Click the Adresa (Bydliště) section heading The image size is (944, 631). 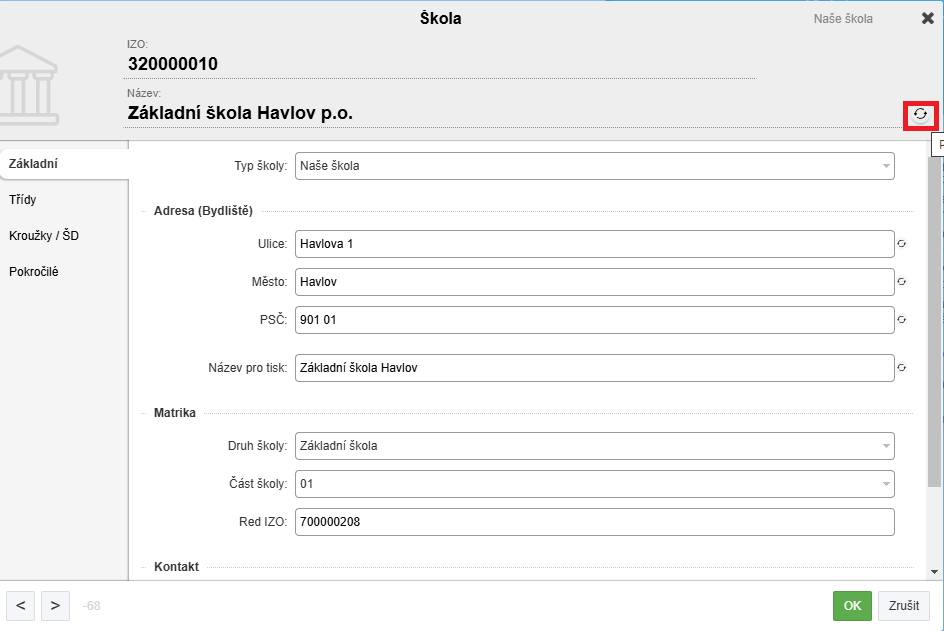pyautogui.click(x=203, y=211)
